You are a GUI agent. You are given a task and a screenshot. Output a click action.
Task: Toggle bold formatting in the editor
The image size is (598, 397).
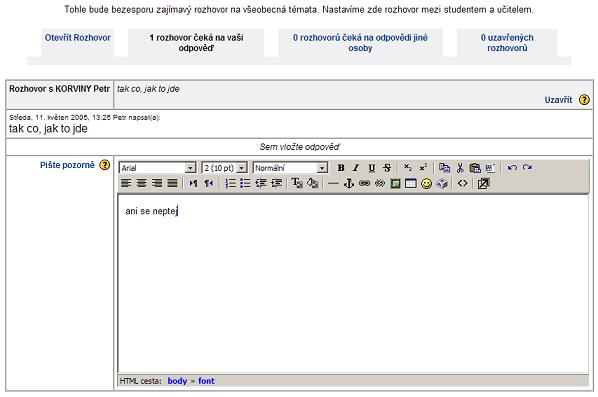point(341,168)
